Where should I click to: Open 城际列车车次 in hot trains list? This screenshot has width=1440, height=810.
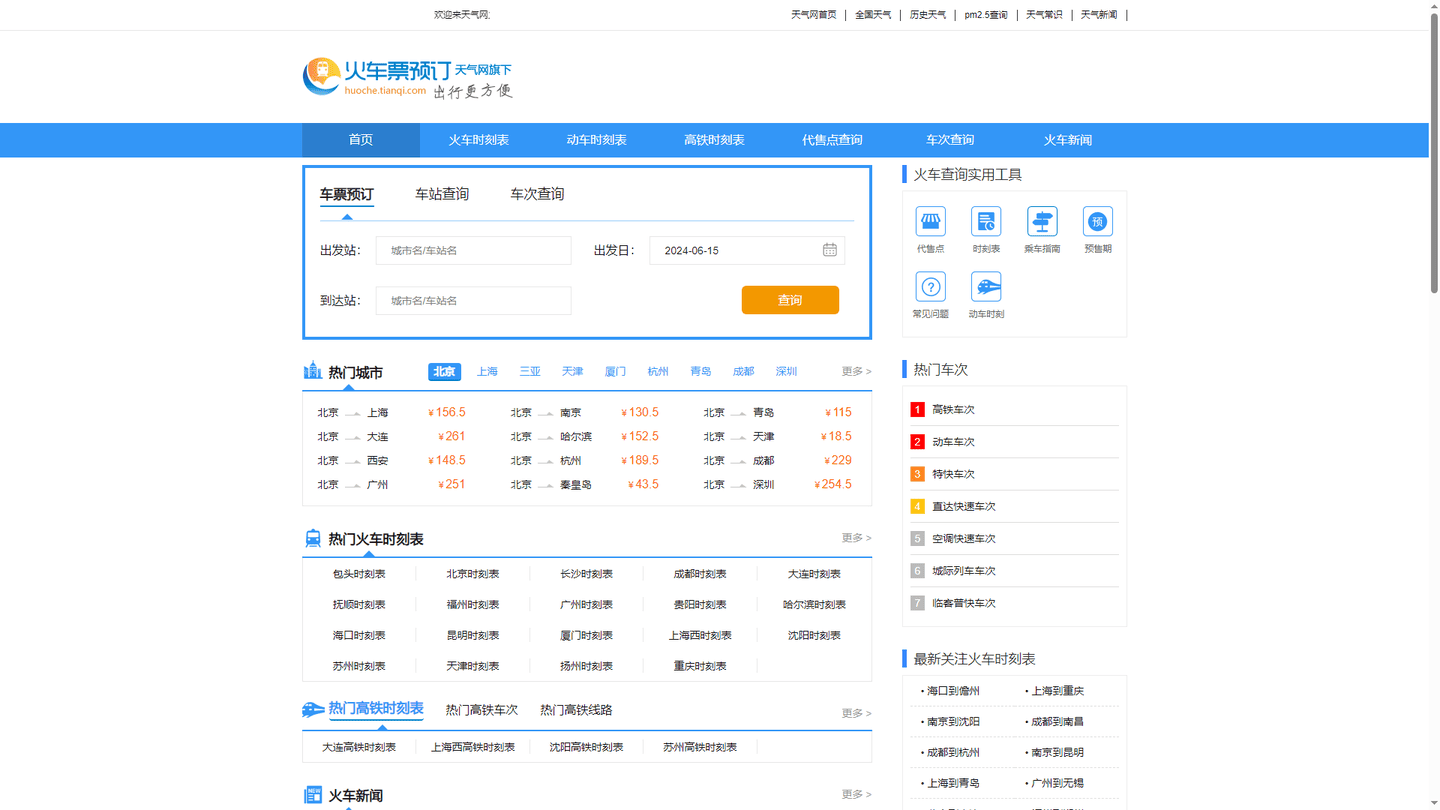tap(964, 571)
